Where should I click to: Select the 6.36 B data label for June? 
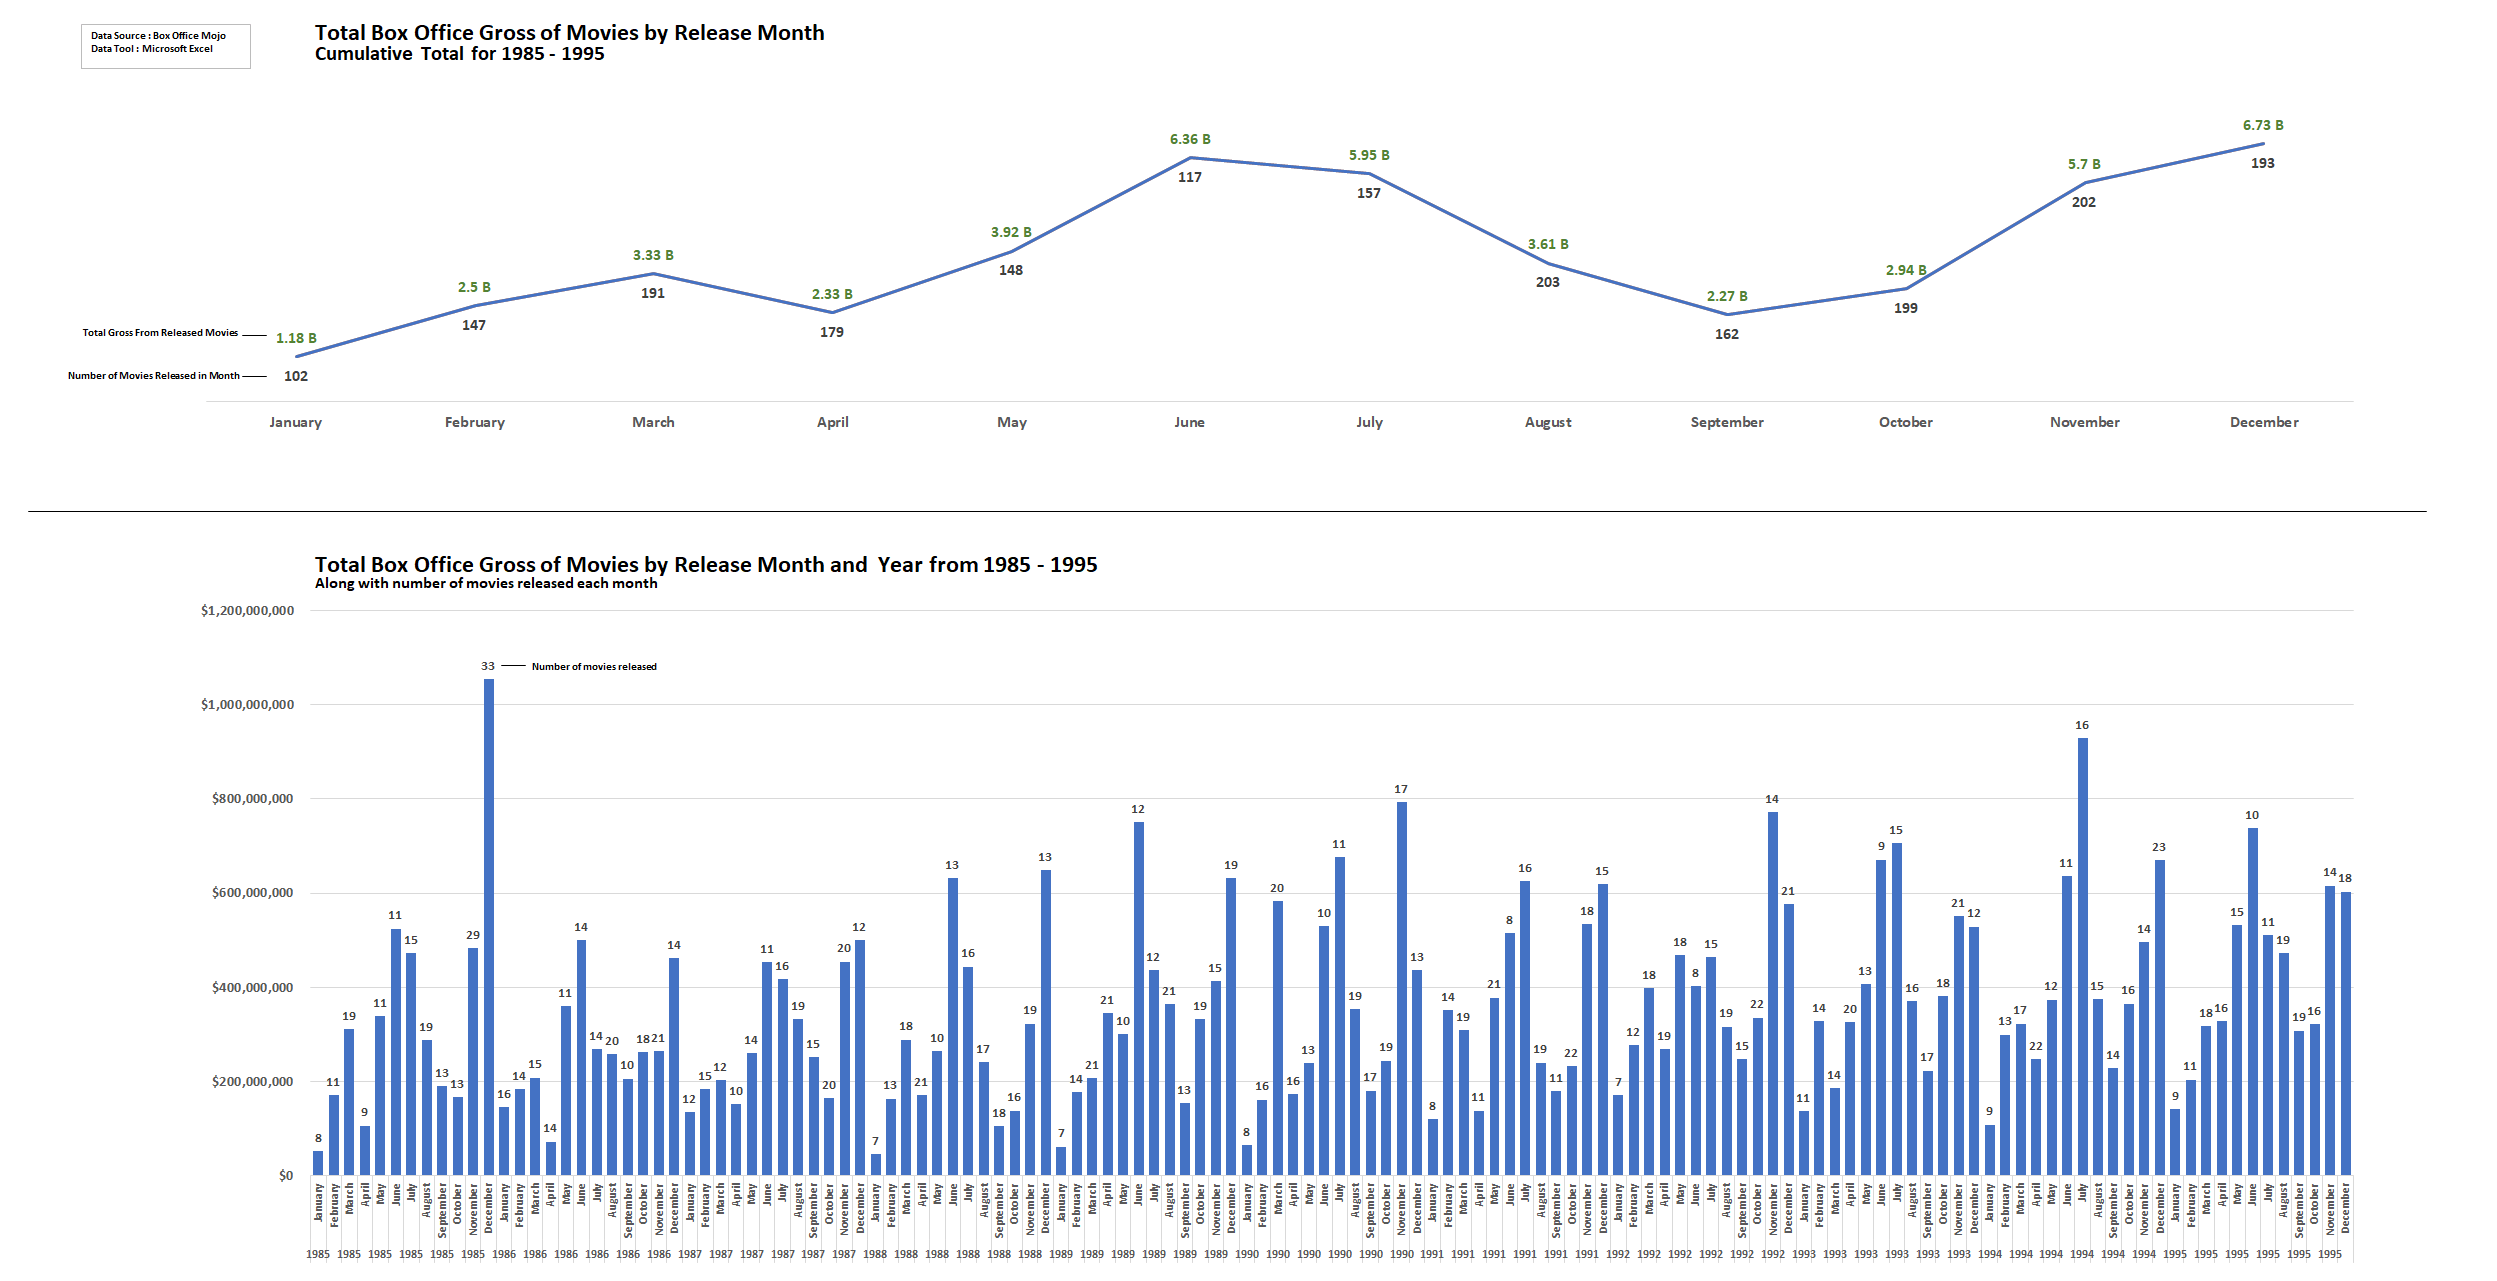1190,140
